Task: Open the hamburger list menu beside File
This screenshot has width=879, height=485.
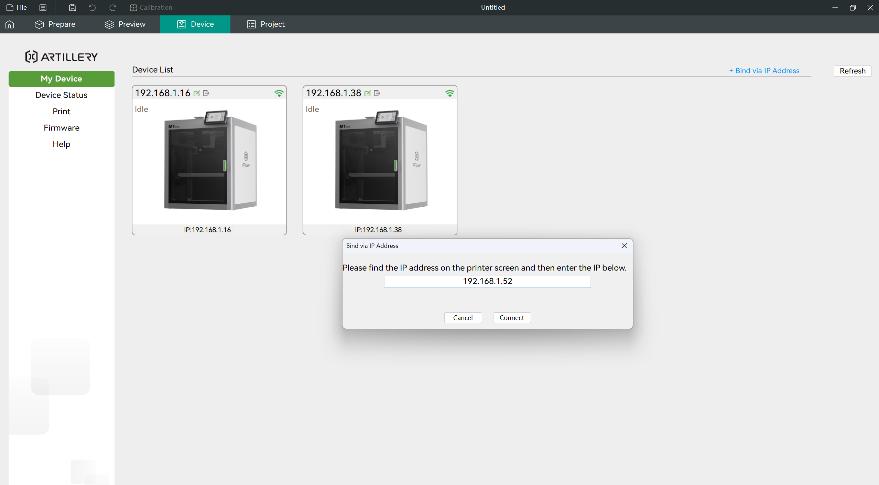Action: pyautogui.click(x=43, y=7)
